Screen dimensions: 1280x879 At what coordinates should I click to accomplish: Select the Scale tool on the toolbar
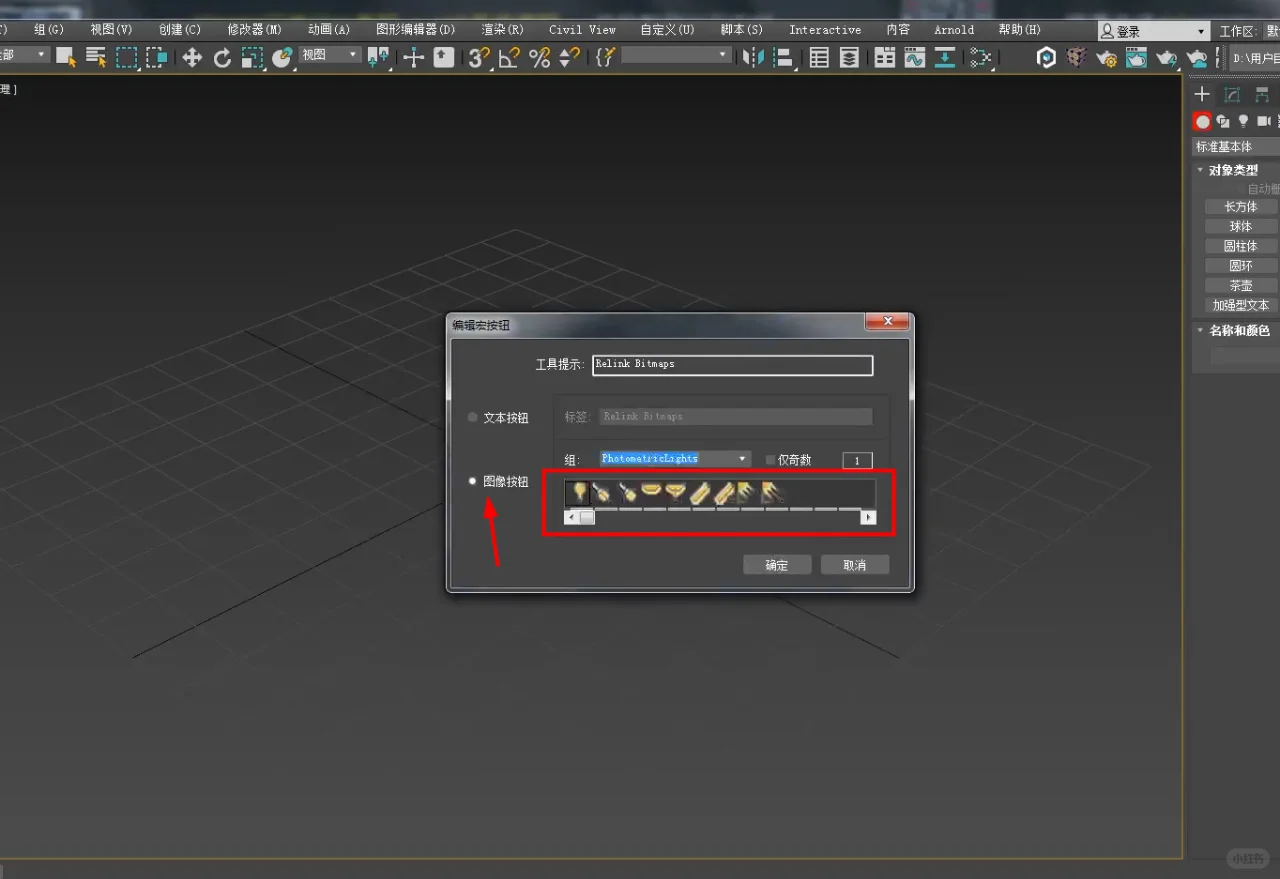253,57
